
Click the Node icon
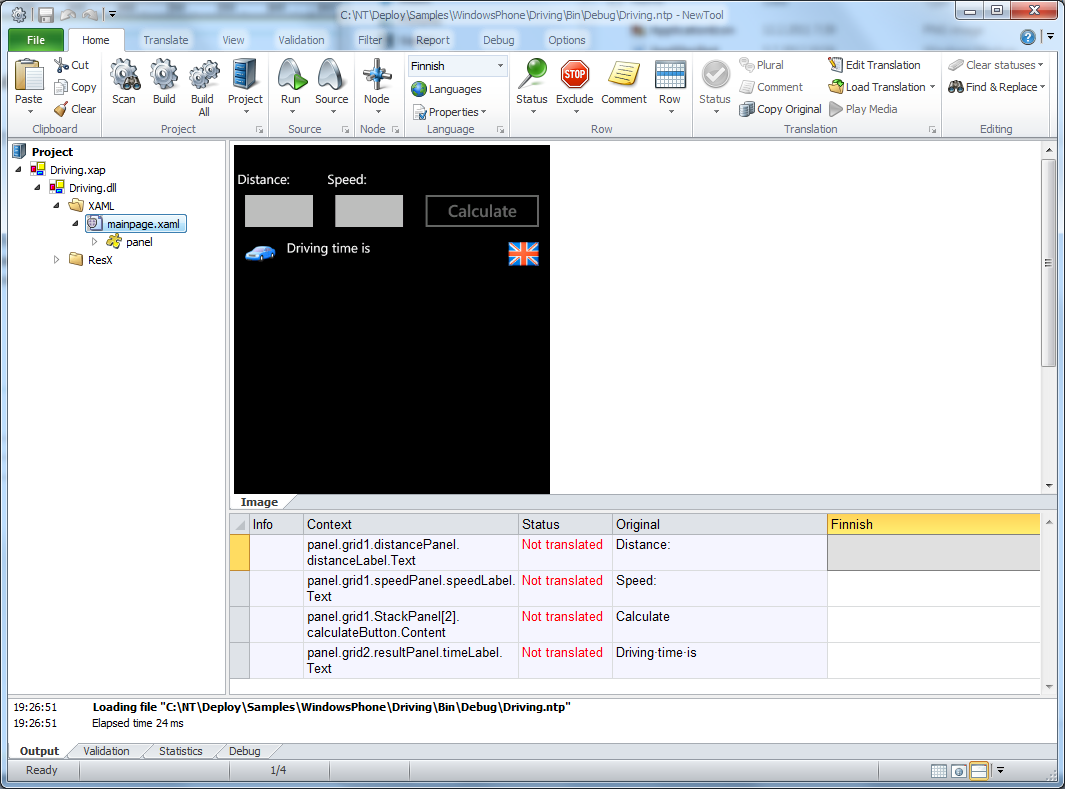[x=376, y=75]
